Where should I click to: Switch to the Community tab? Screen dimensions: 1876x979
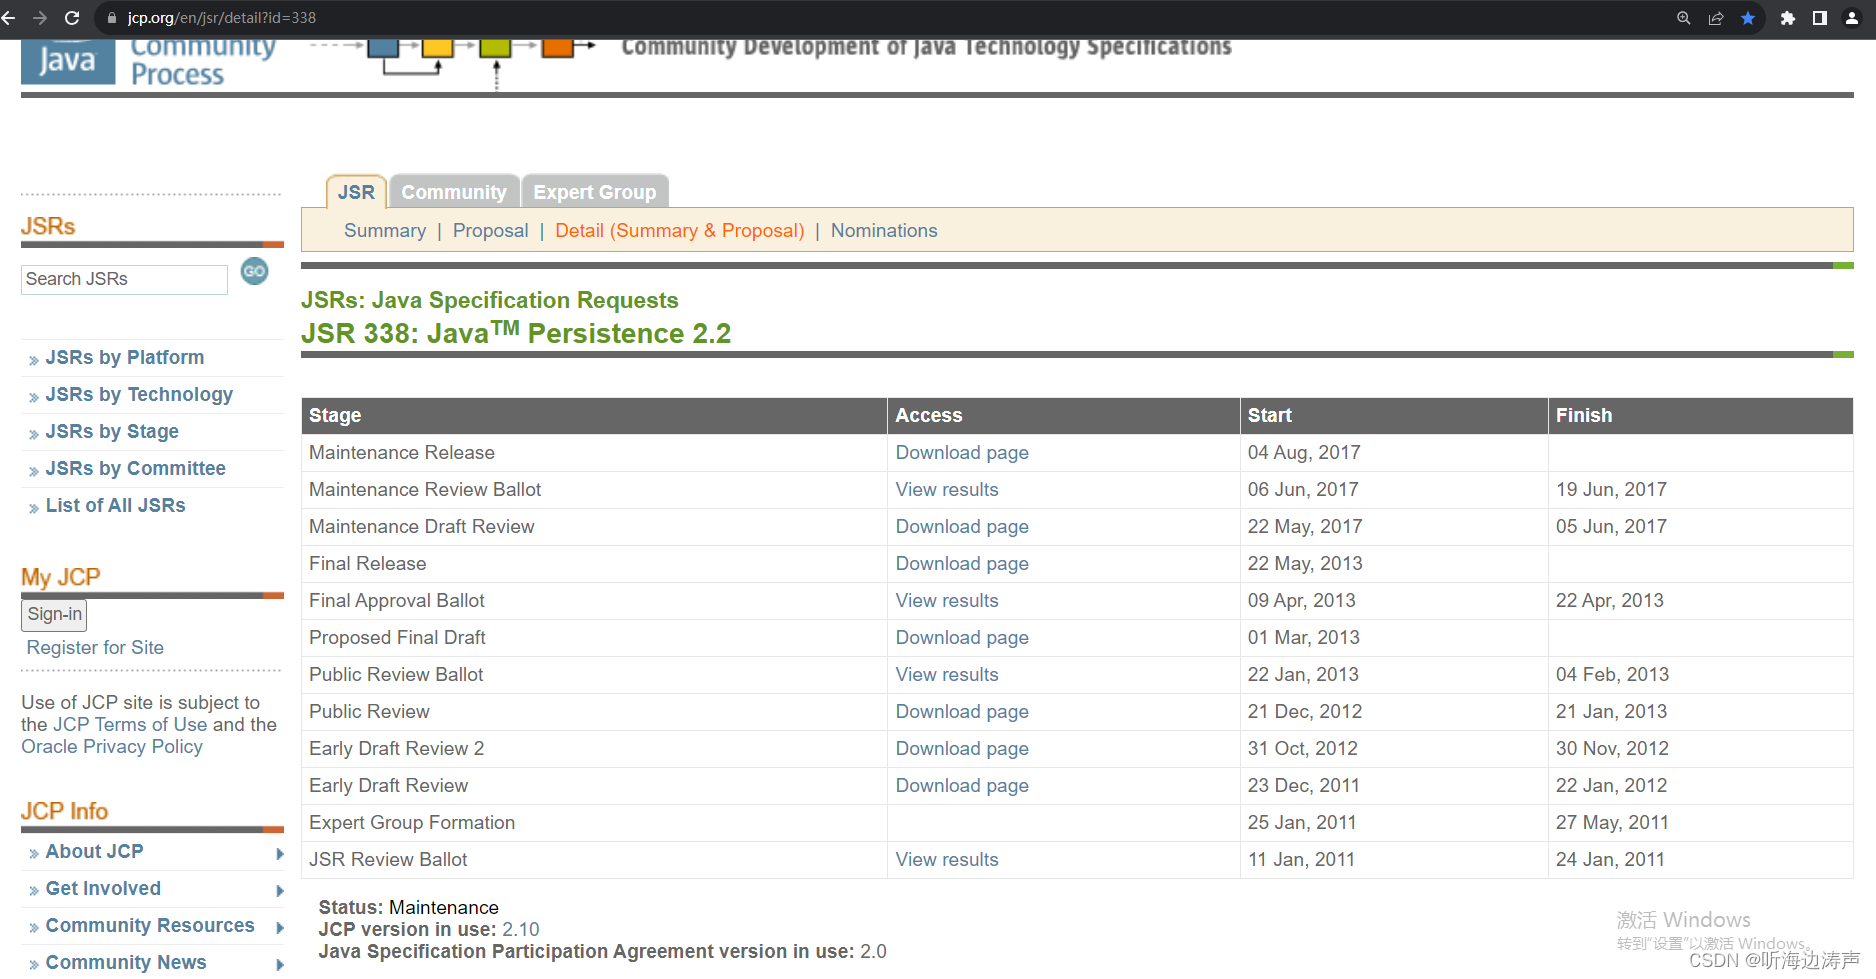click(454, 191)
